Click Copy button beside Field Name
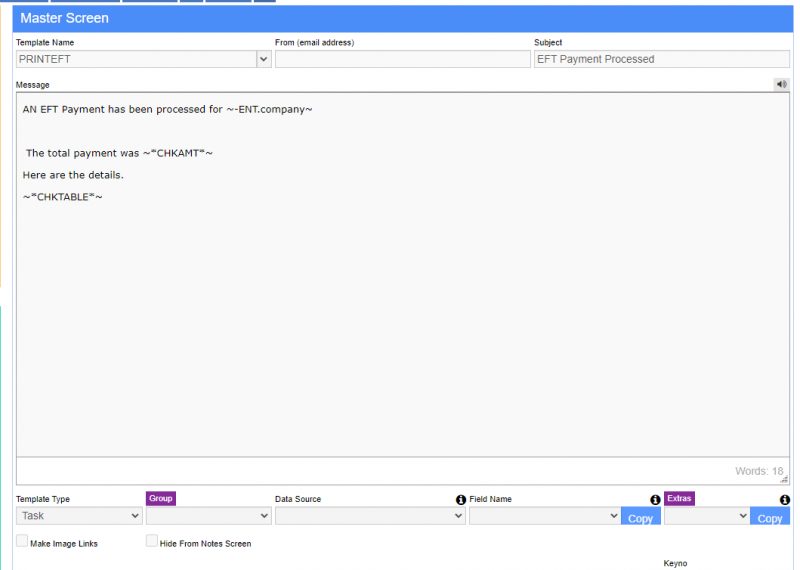 click(640, 518)
